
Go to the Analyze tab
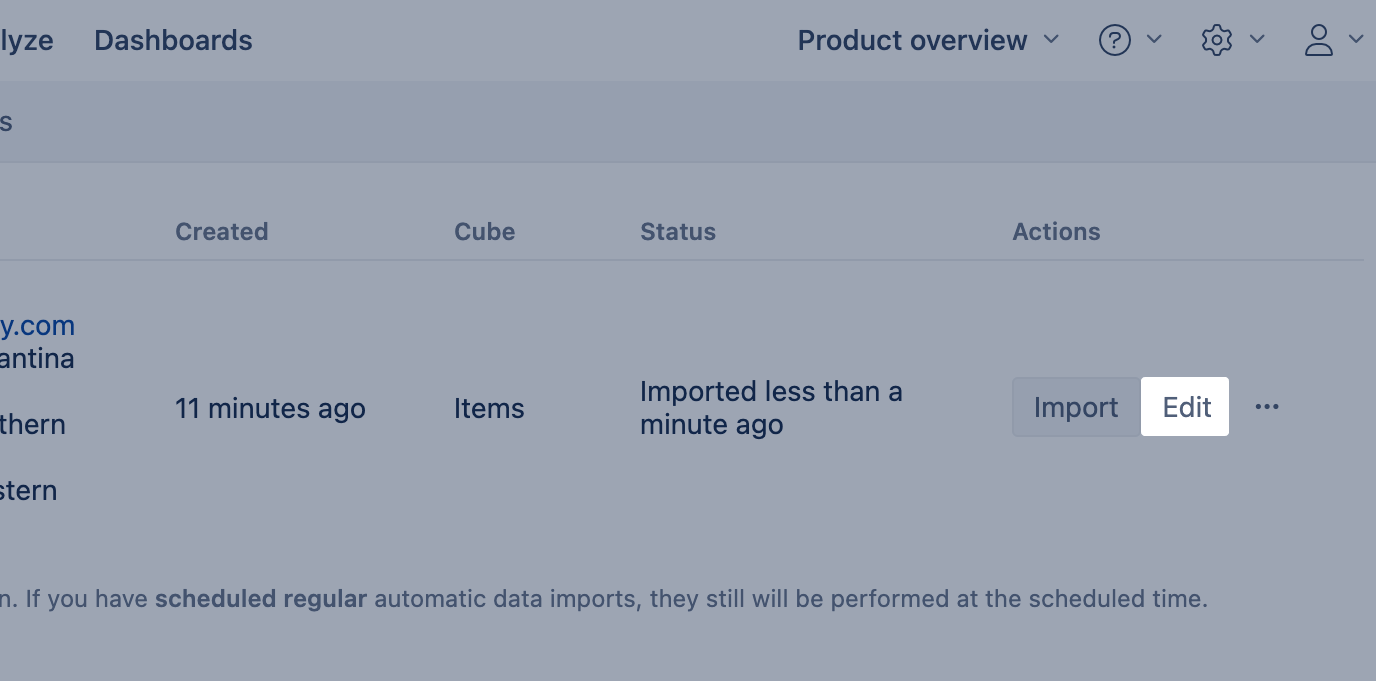[x=27, y=41]
